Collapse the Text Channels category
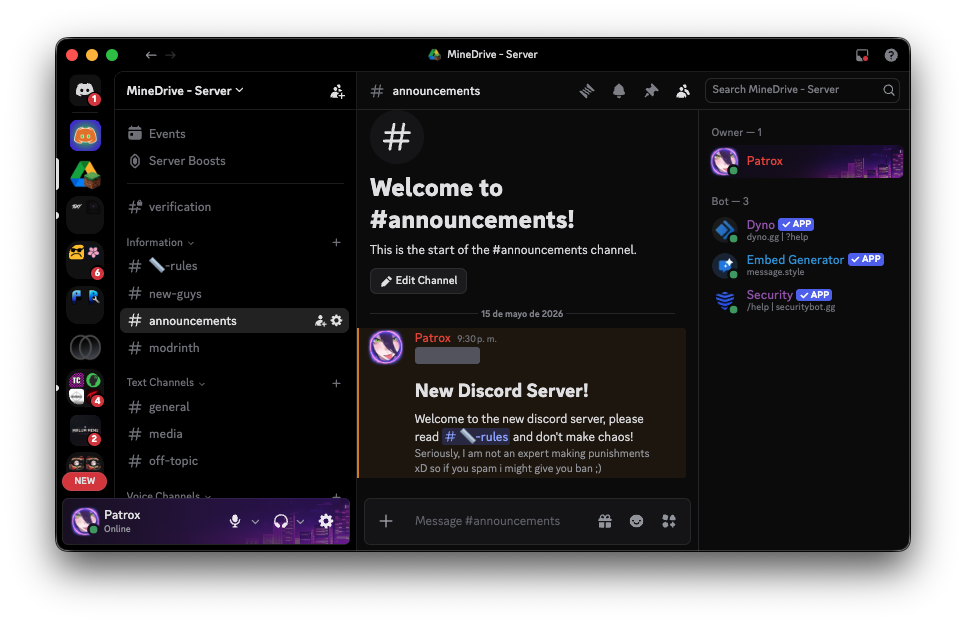The image size is (966, 625). point(165,383)
